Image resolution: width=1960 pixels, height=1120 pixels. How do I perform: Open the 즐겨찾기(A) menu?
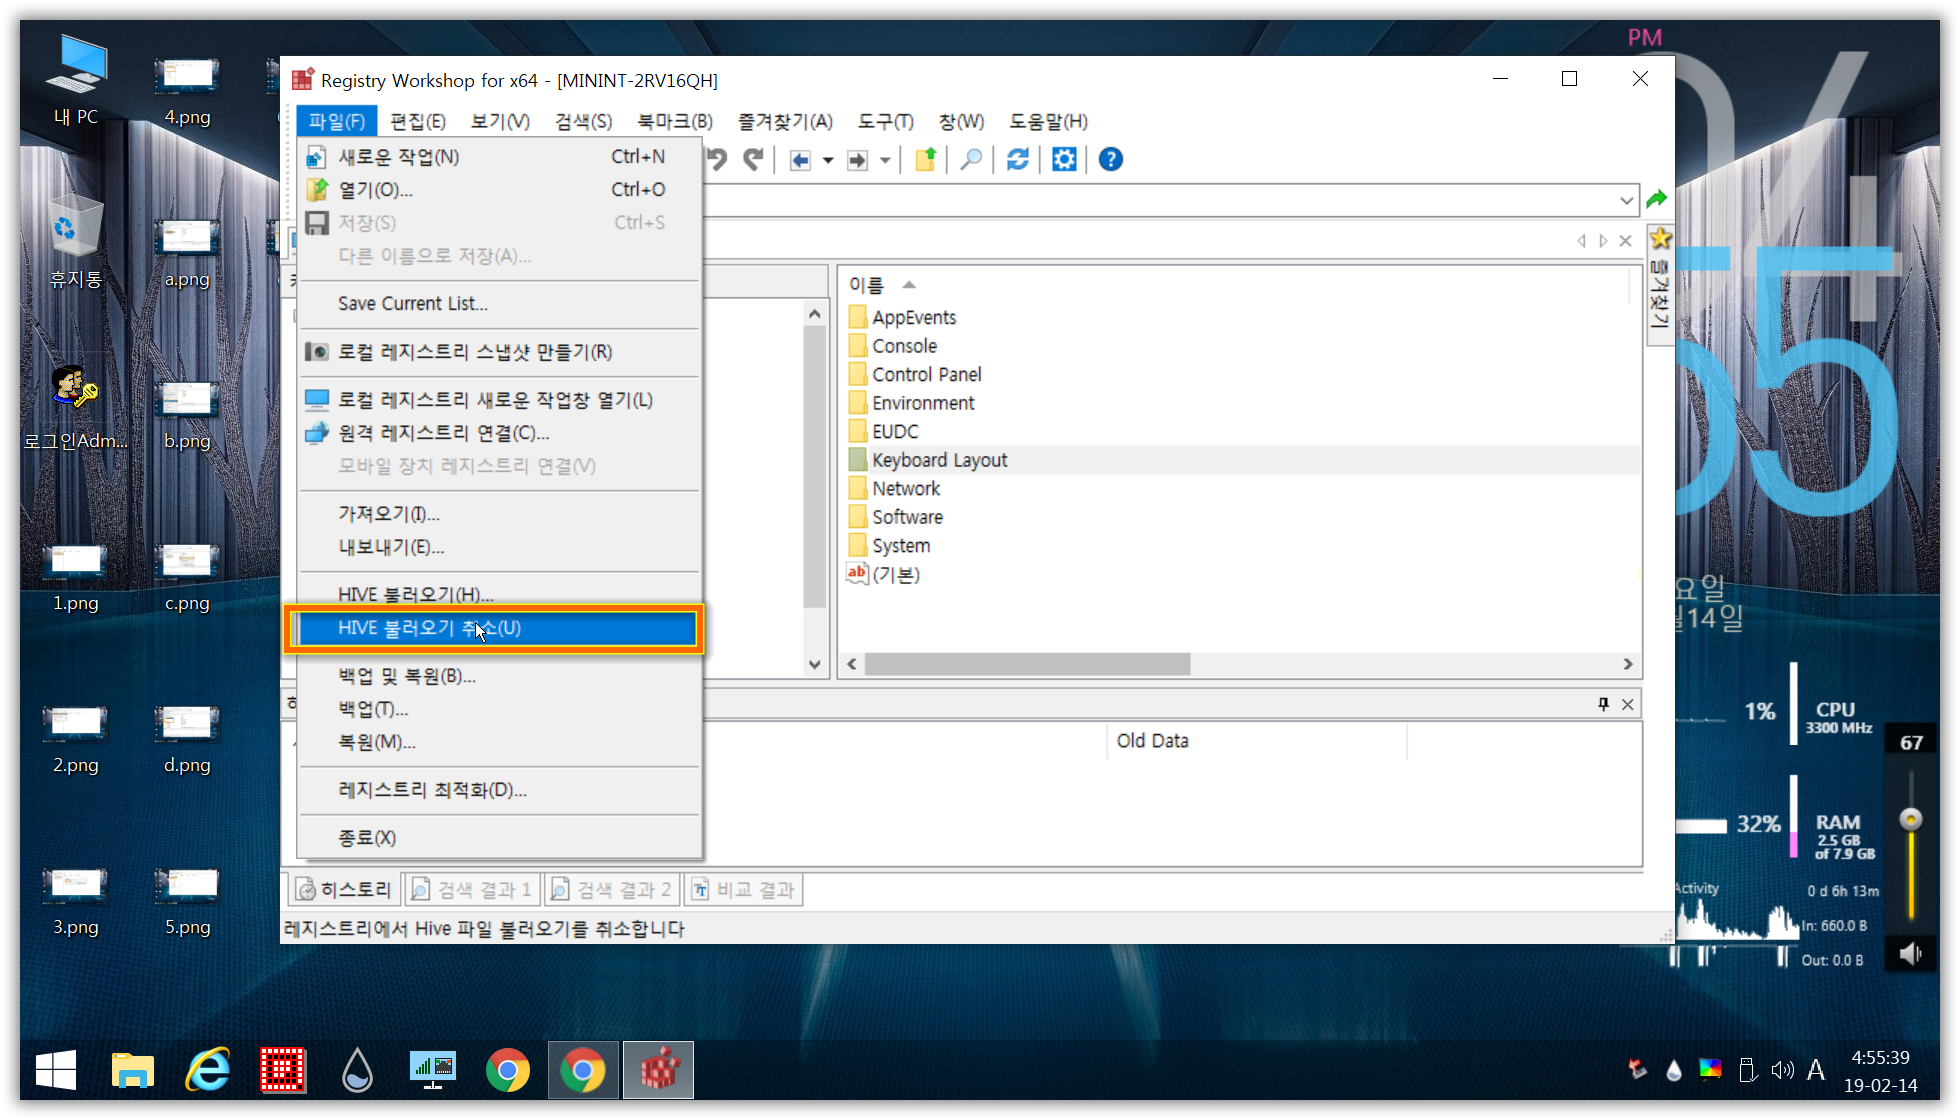[x=785, y=121]
